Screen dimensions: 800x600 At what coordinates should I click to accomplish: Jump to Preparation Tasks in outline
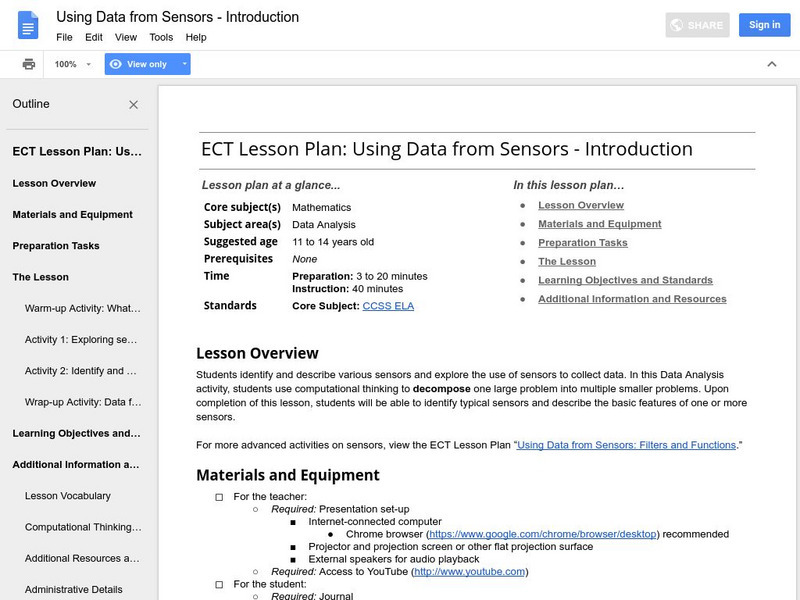[x=56, y=246]
